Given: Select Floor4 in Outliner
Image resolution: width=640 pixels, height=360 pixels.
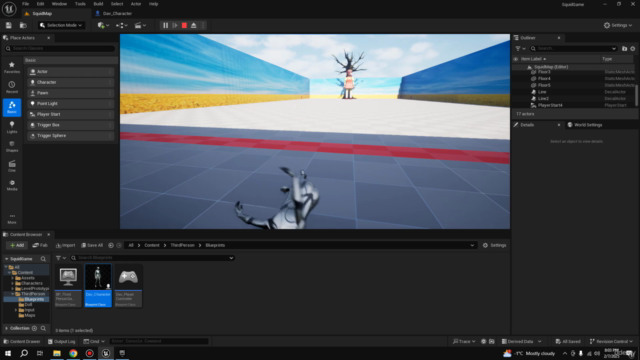Looking at the screenshot, I should pyautogui.click(x=544, y=78).
